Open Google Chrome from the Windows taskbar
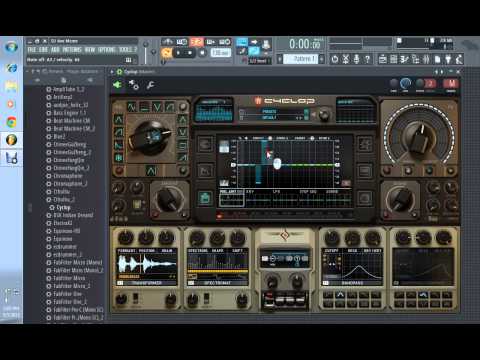This screenshot has height=360, width=480. 11,122
